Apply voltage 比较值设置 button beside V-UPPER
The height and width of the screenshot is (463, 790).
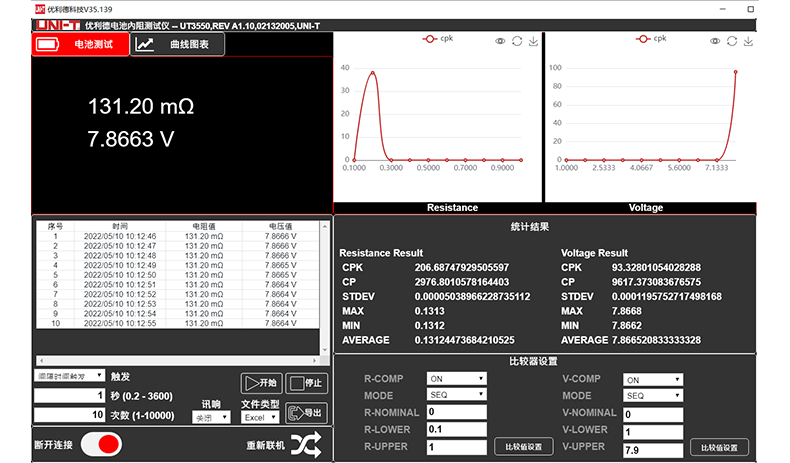pyautogui.click(x=719, y=447)
